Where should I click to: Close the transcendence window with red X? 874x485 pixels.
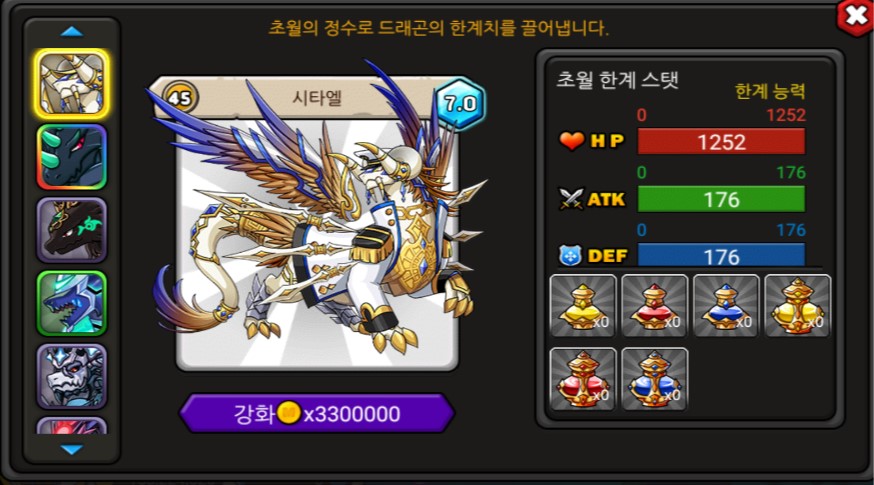(856, 17)
